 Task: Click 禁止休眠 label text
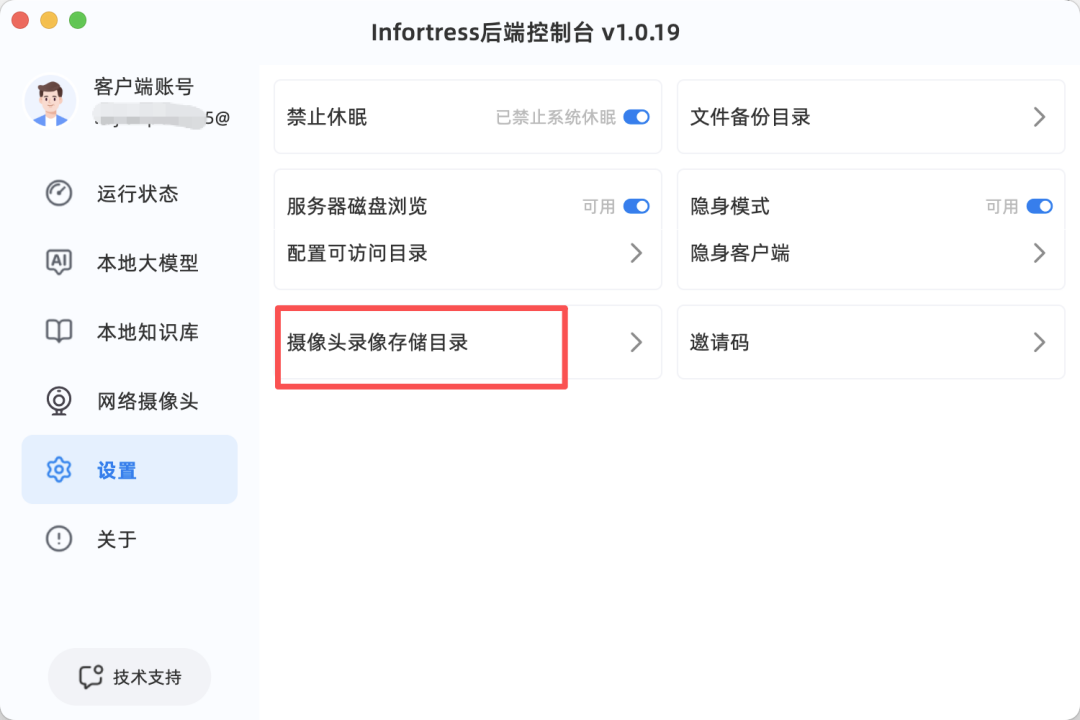click(x=326, y=117)
